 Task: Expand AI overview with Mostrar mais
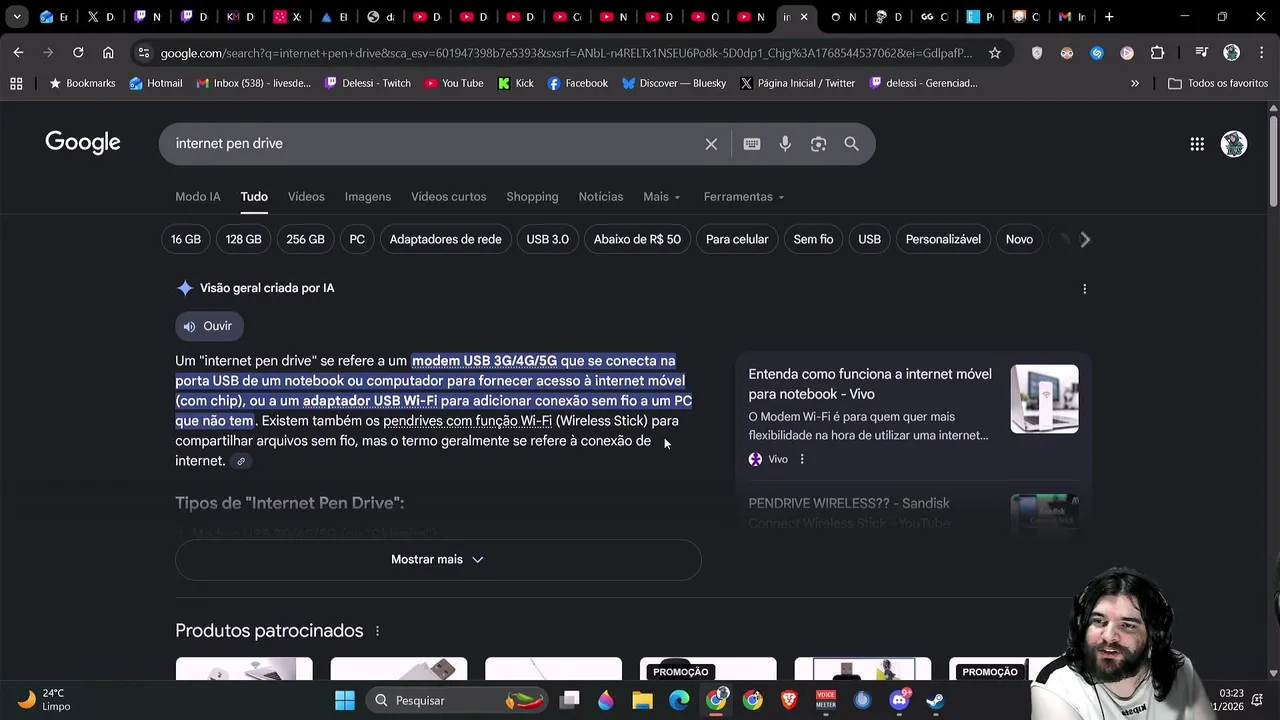[x=438, y=560]
